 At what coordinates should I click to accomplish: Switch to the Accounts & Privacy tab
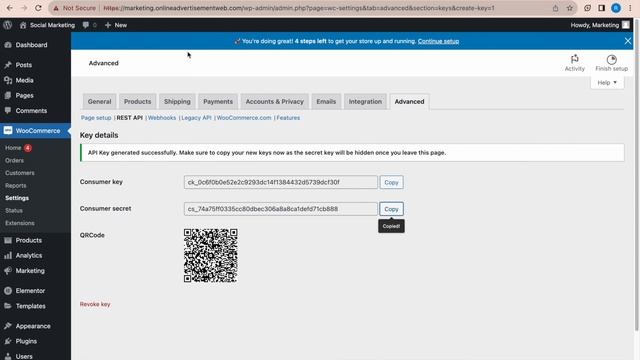(274, 102)
